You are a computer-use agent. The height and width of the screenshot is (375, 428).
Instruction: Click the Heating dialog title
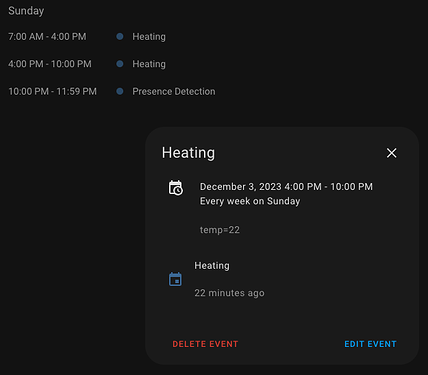click(188, 153)
